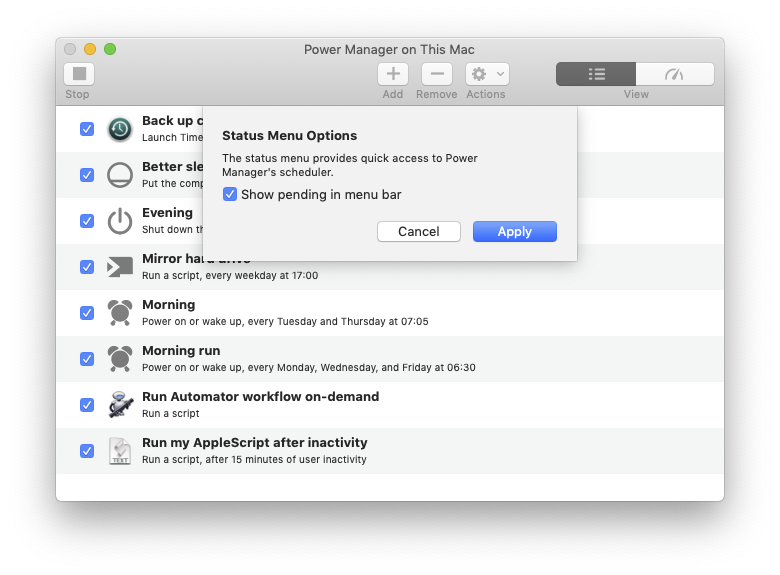Click the Time Machine backup icon

120,129
